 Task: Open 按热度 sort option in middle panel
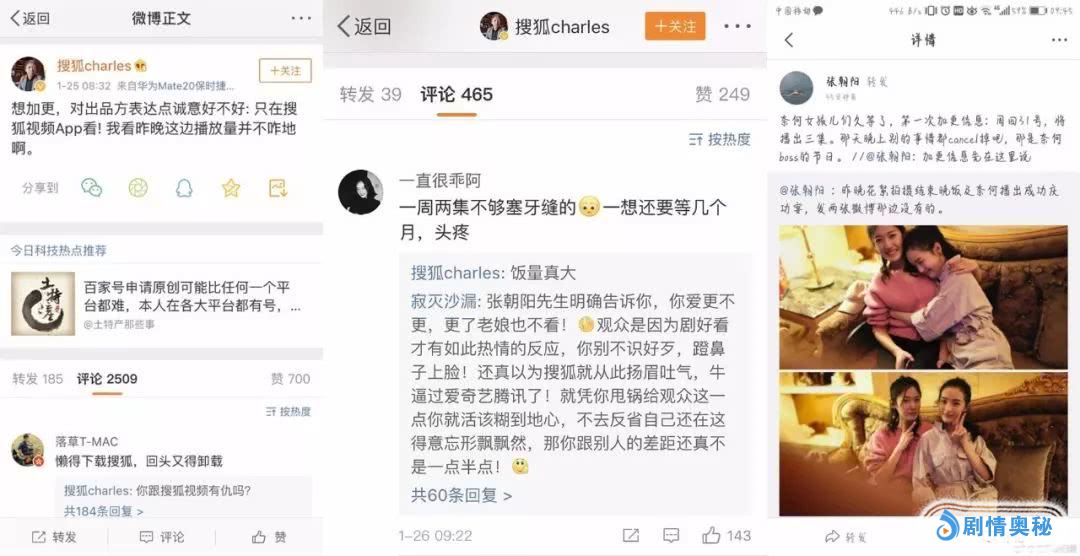click(719, 139)
